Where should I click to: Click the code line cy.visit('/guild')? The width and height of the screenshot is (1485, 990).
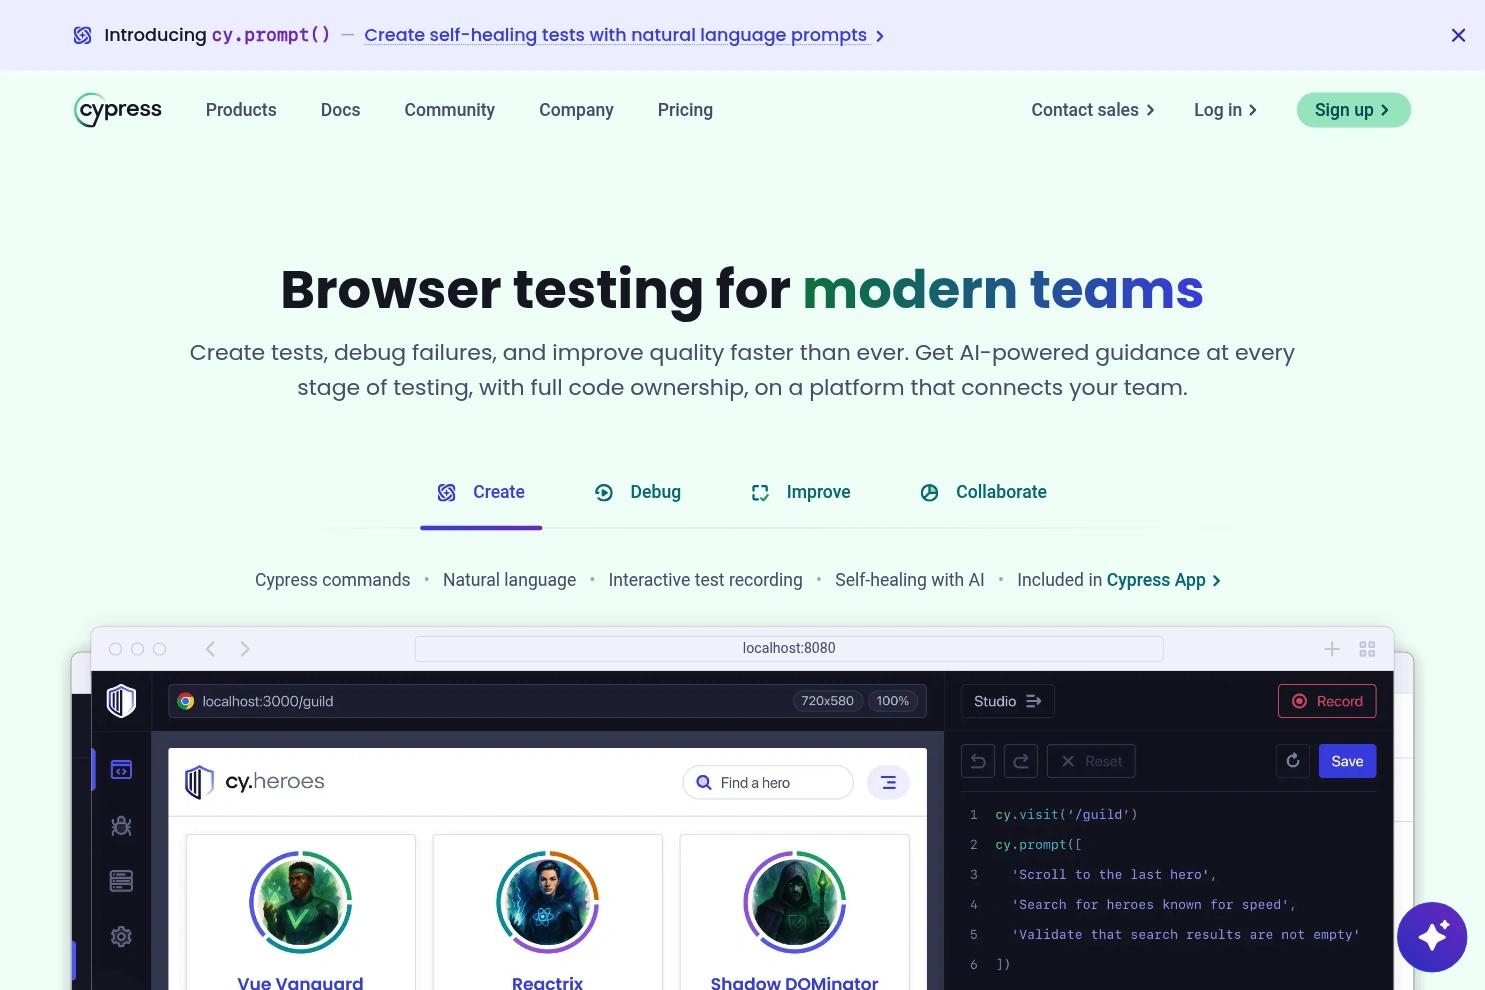coord(1066,815)
